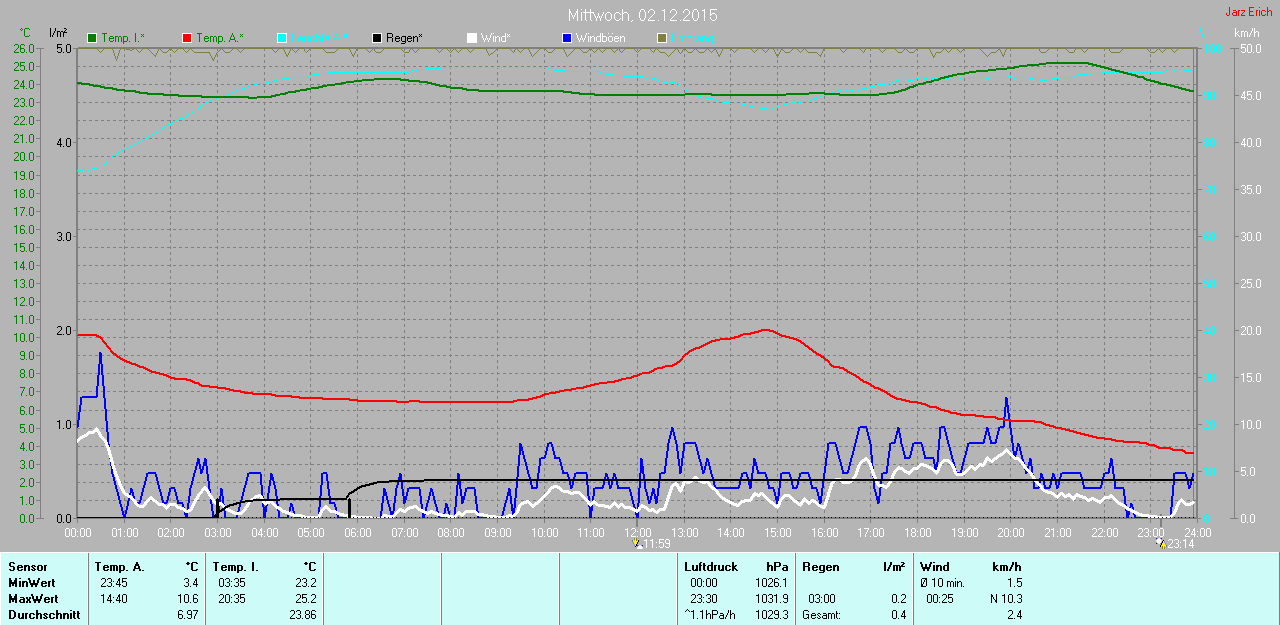The image size is (1280, 625).
Task: Click the minimum time '23:45' cell
Action: pos(113,583)
